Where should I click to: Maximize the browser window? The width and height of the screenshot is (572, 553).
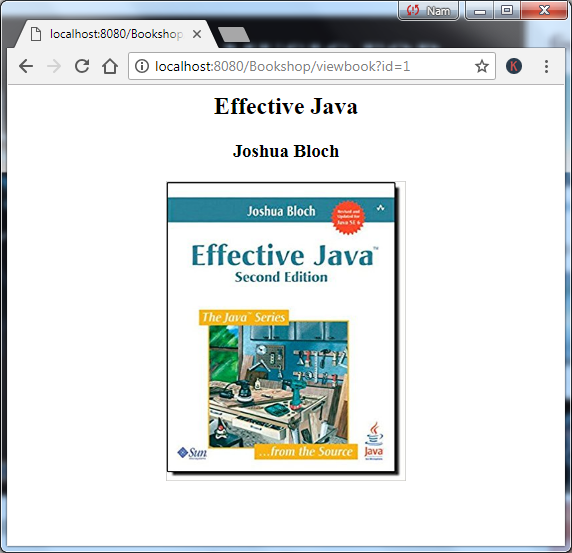point(507,10)
